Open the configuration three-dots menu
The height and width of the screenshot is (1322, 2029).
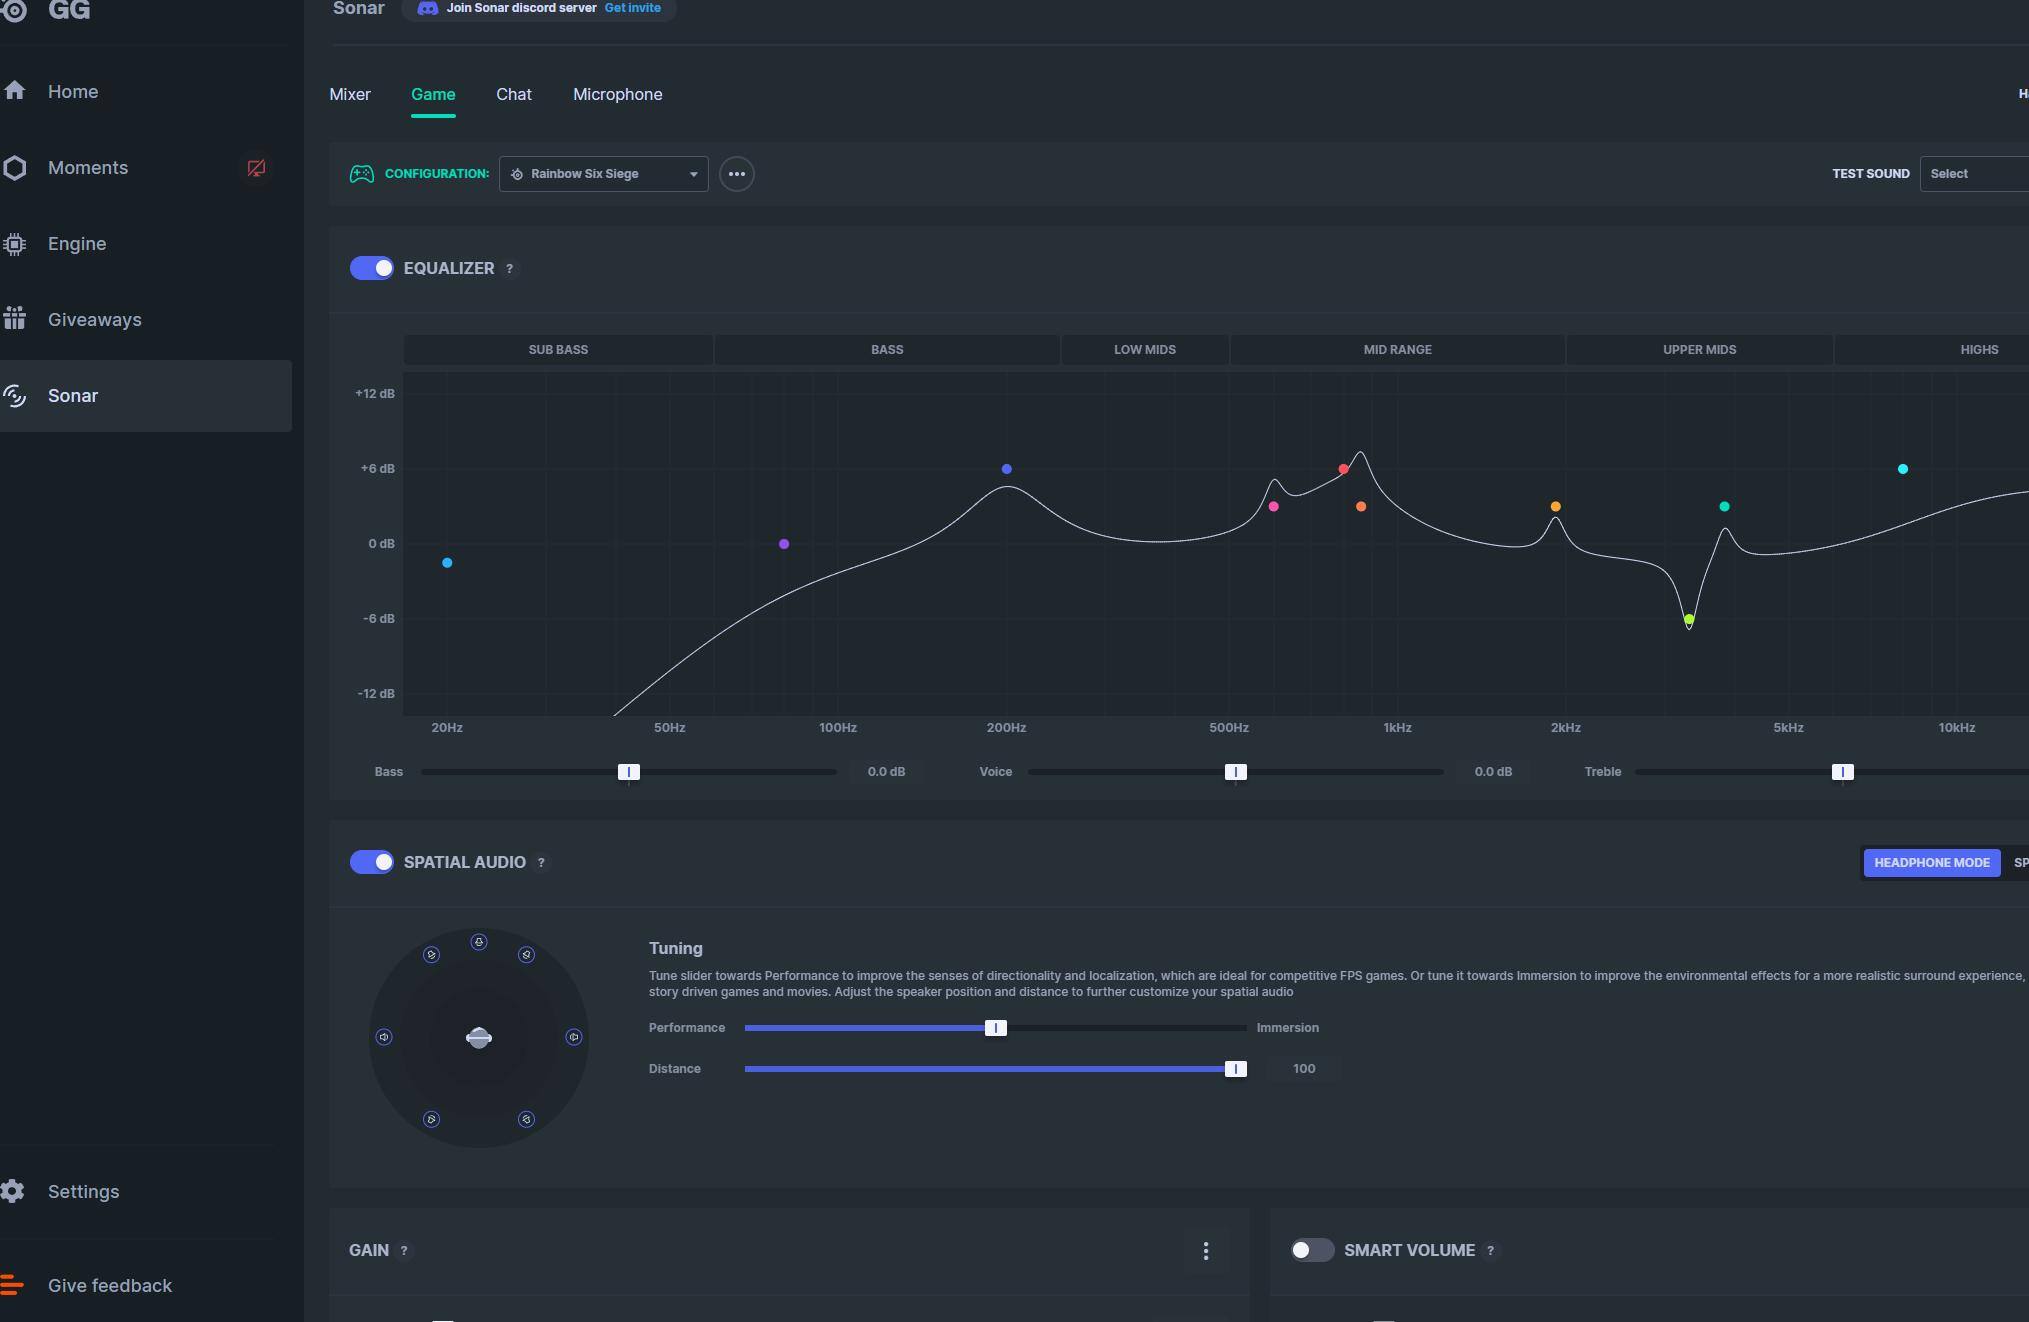pos(736,174)
